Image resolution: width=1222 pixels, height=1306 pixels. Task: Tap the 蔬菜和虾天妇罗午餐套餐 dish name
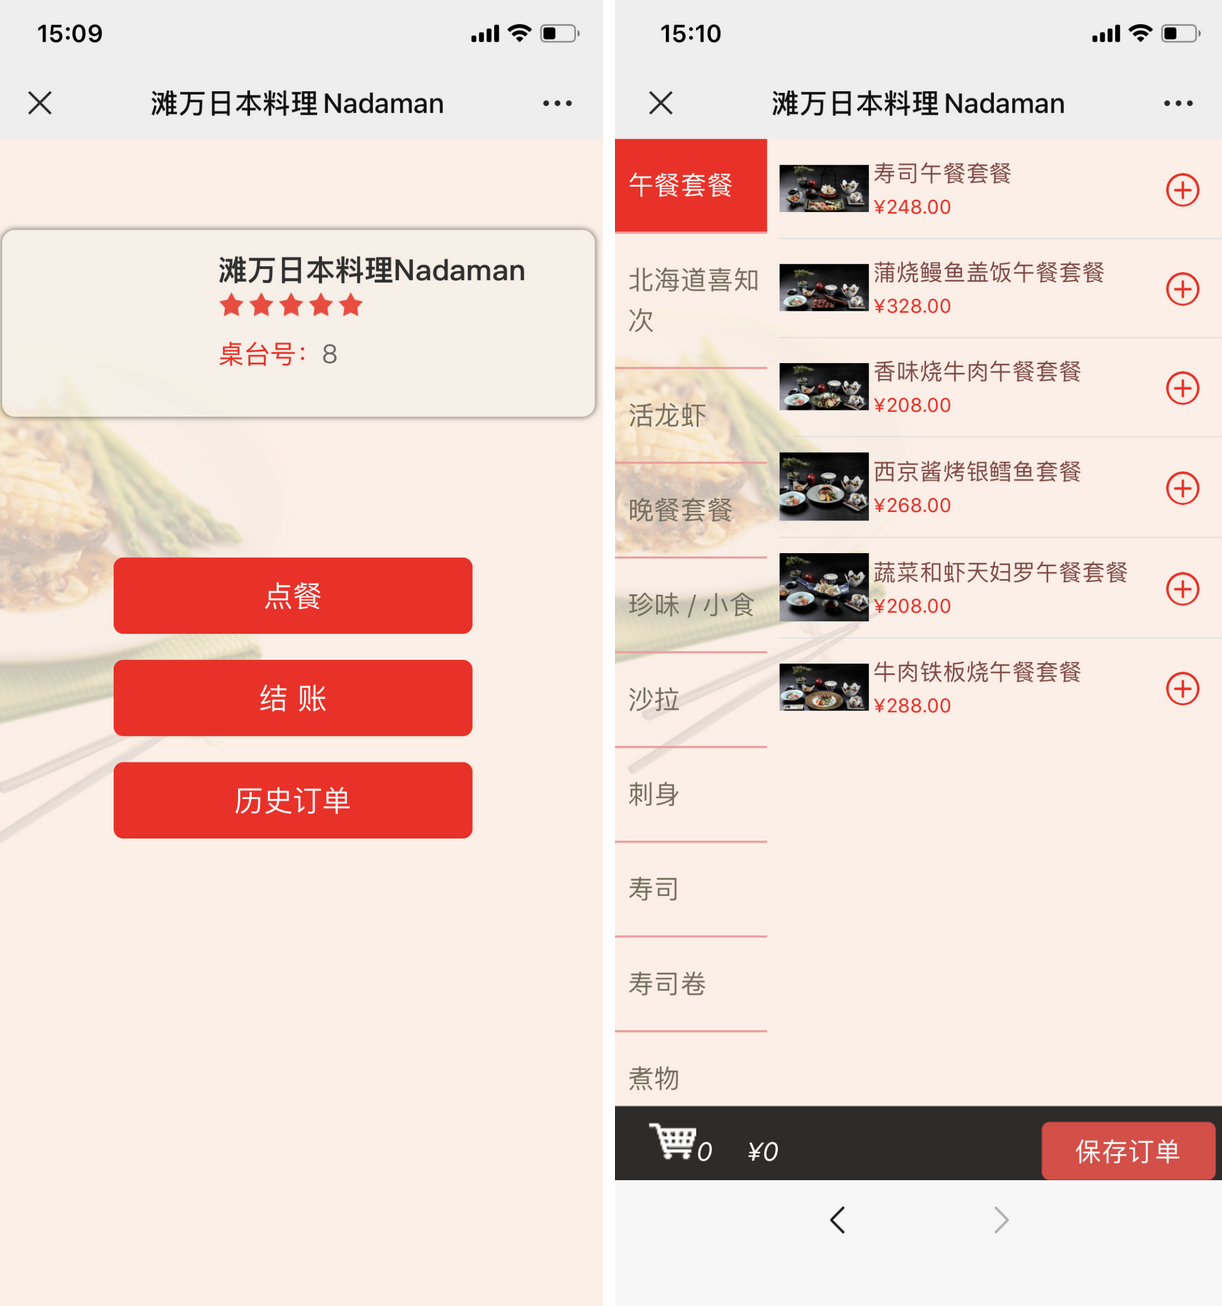(x=1000, y=572)
